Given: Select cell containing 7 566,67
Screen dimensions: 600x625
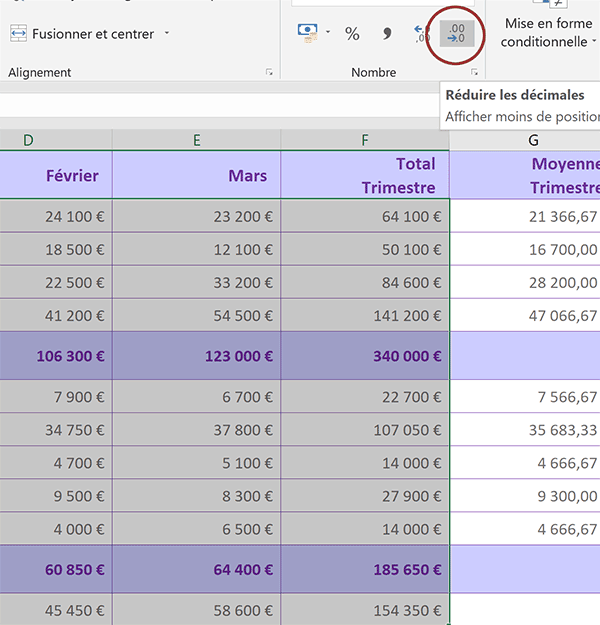Looking at the screenshot, I should [525, 397].
